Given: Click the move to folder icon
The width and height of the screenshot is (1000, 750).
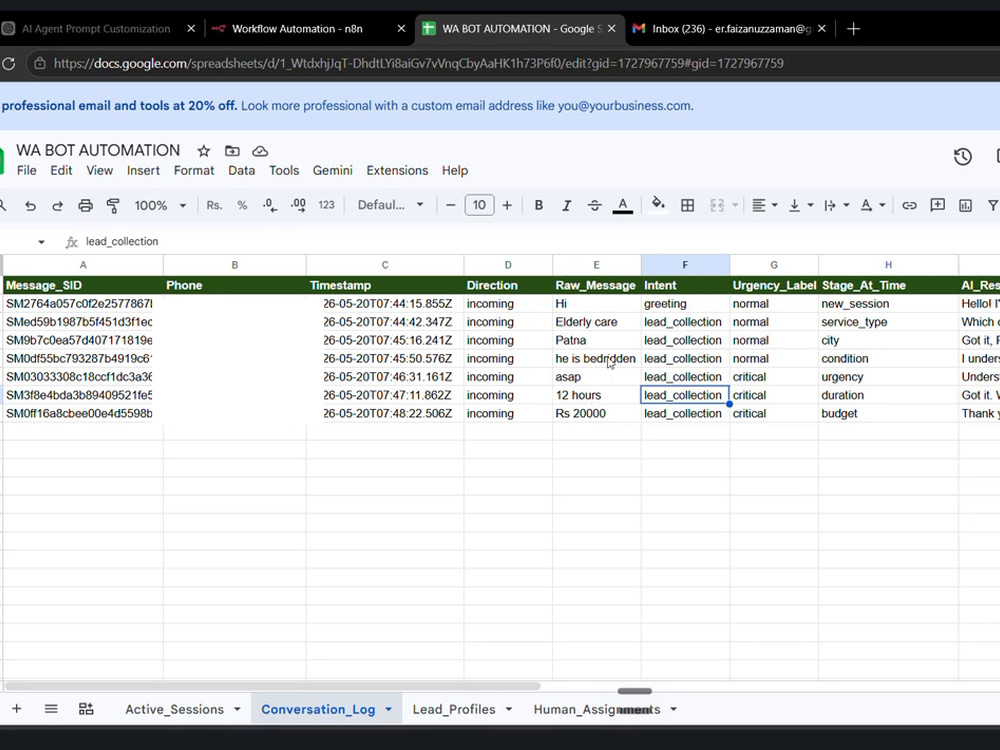Looking at the screenshot, I should (x=232, y=151).
